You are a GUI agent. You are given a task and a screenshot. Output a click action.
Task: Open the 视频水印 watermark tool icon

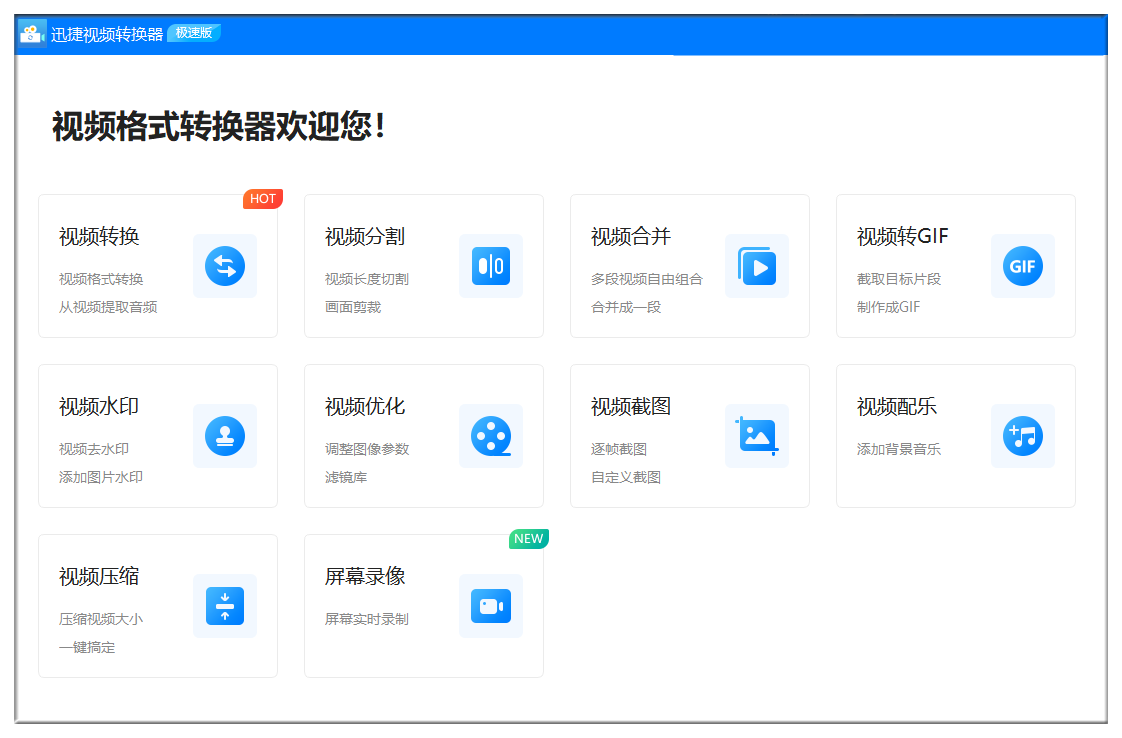tap(225, 436)
